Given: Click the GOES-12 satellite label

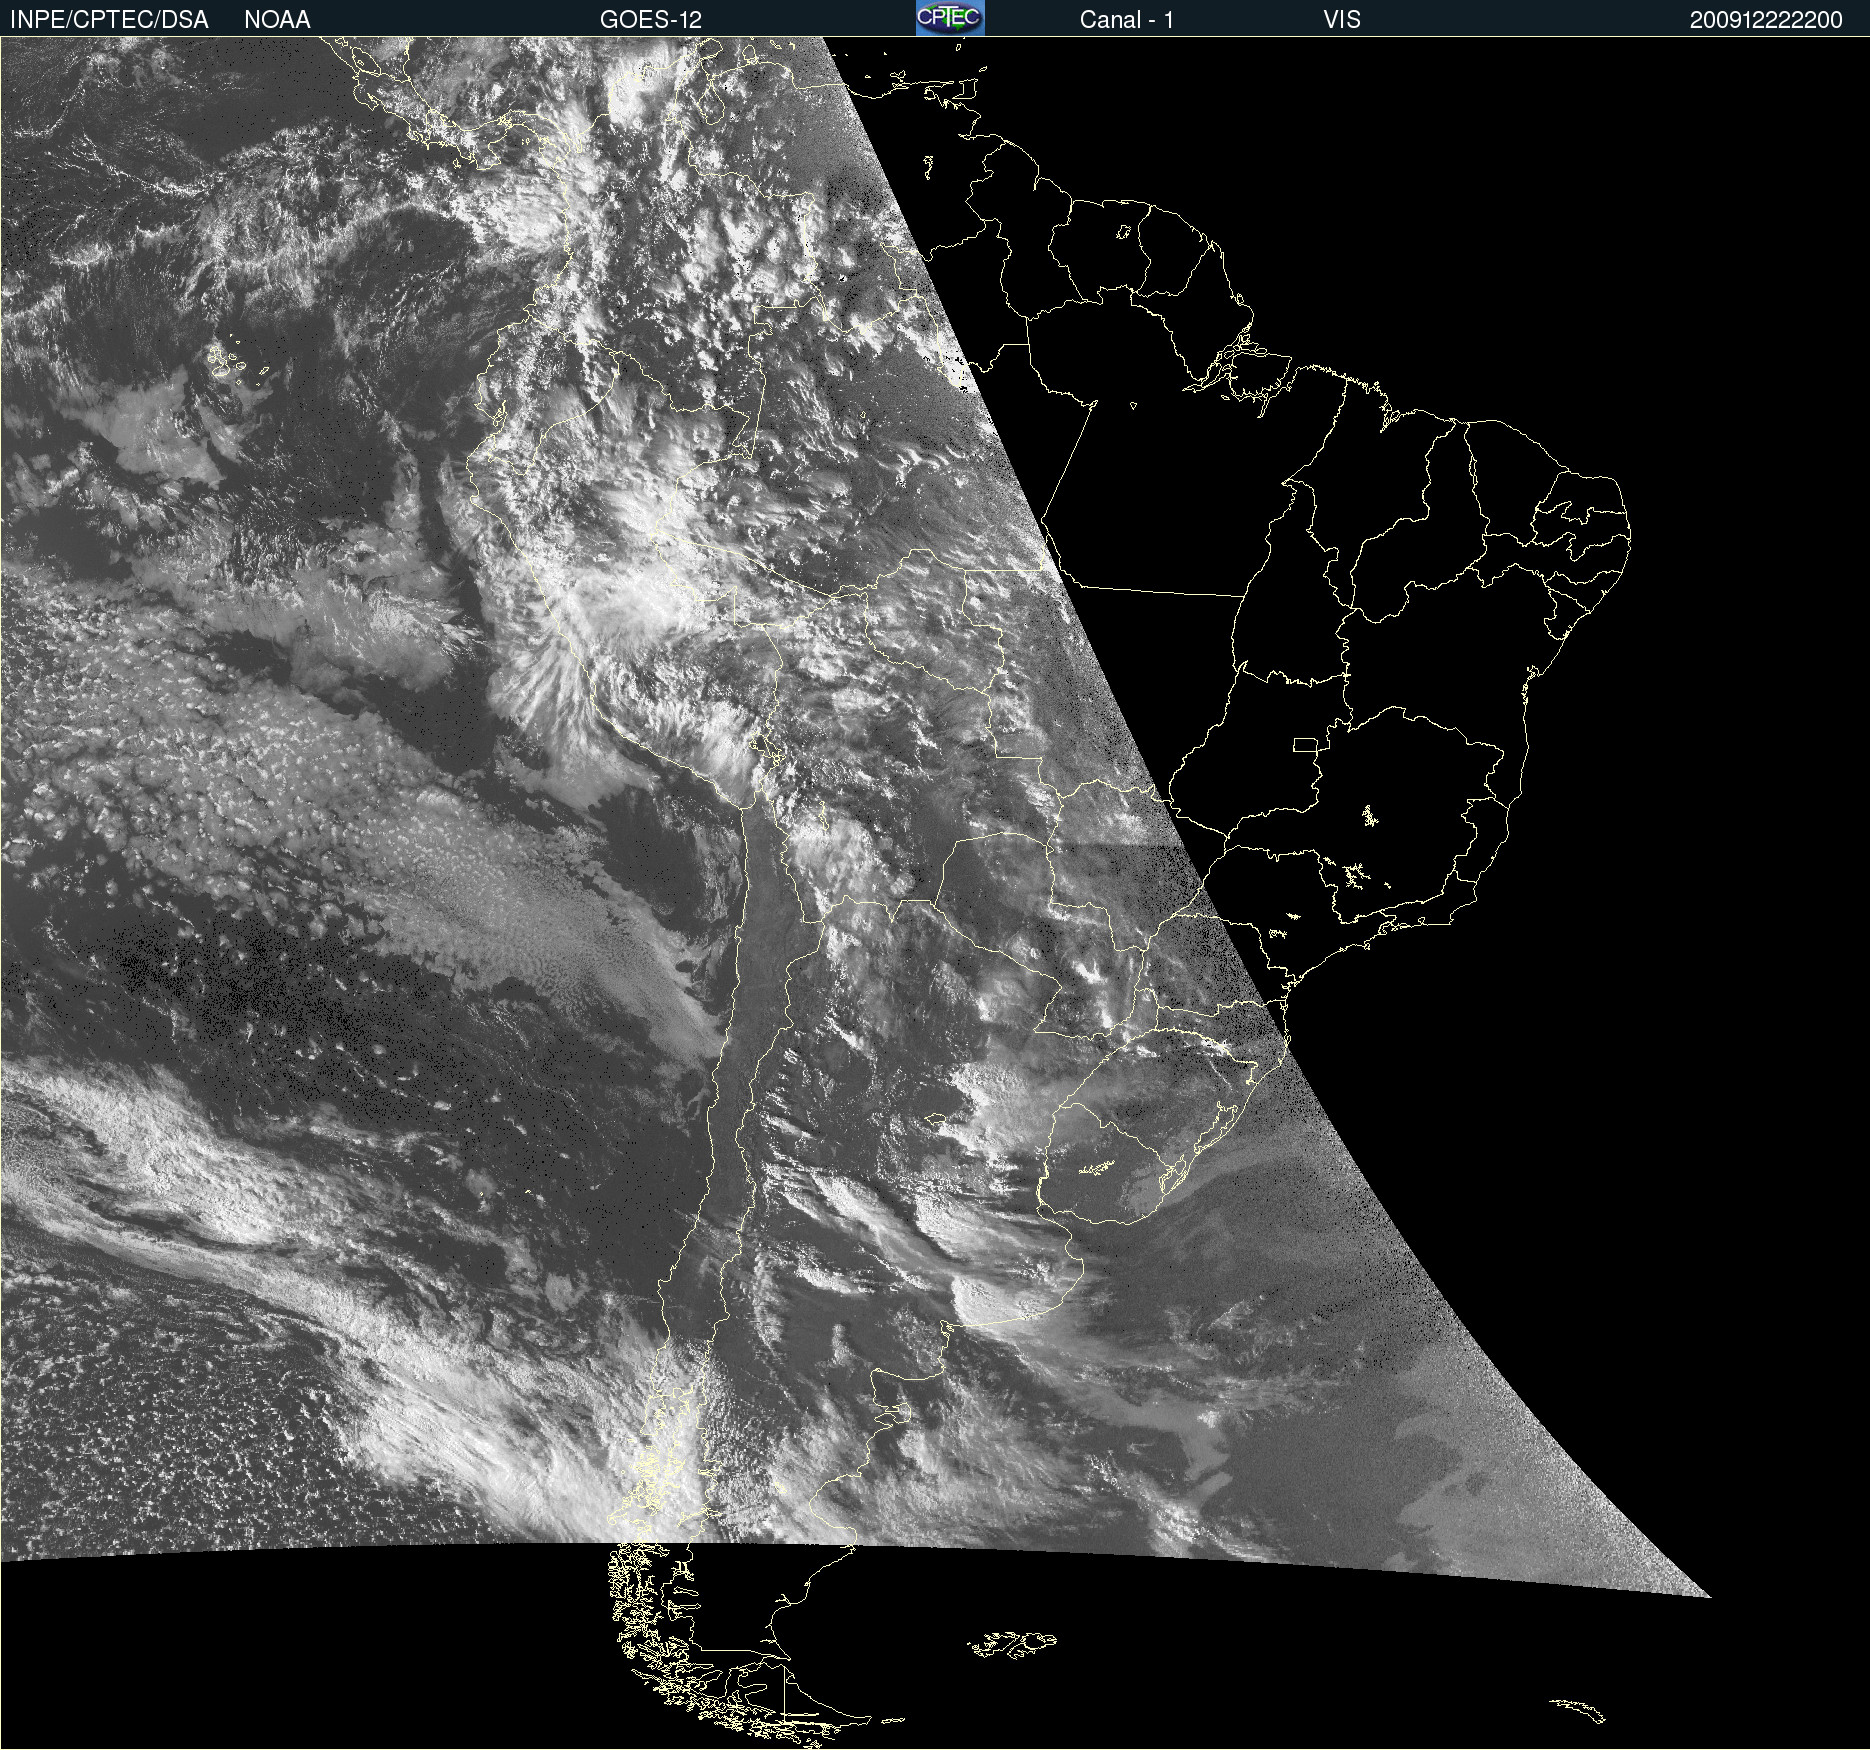Looking at the screenshot, I should 651,20.
